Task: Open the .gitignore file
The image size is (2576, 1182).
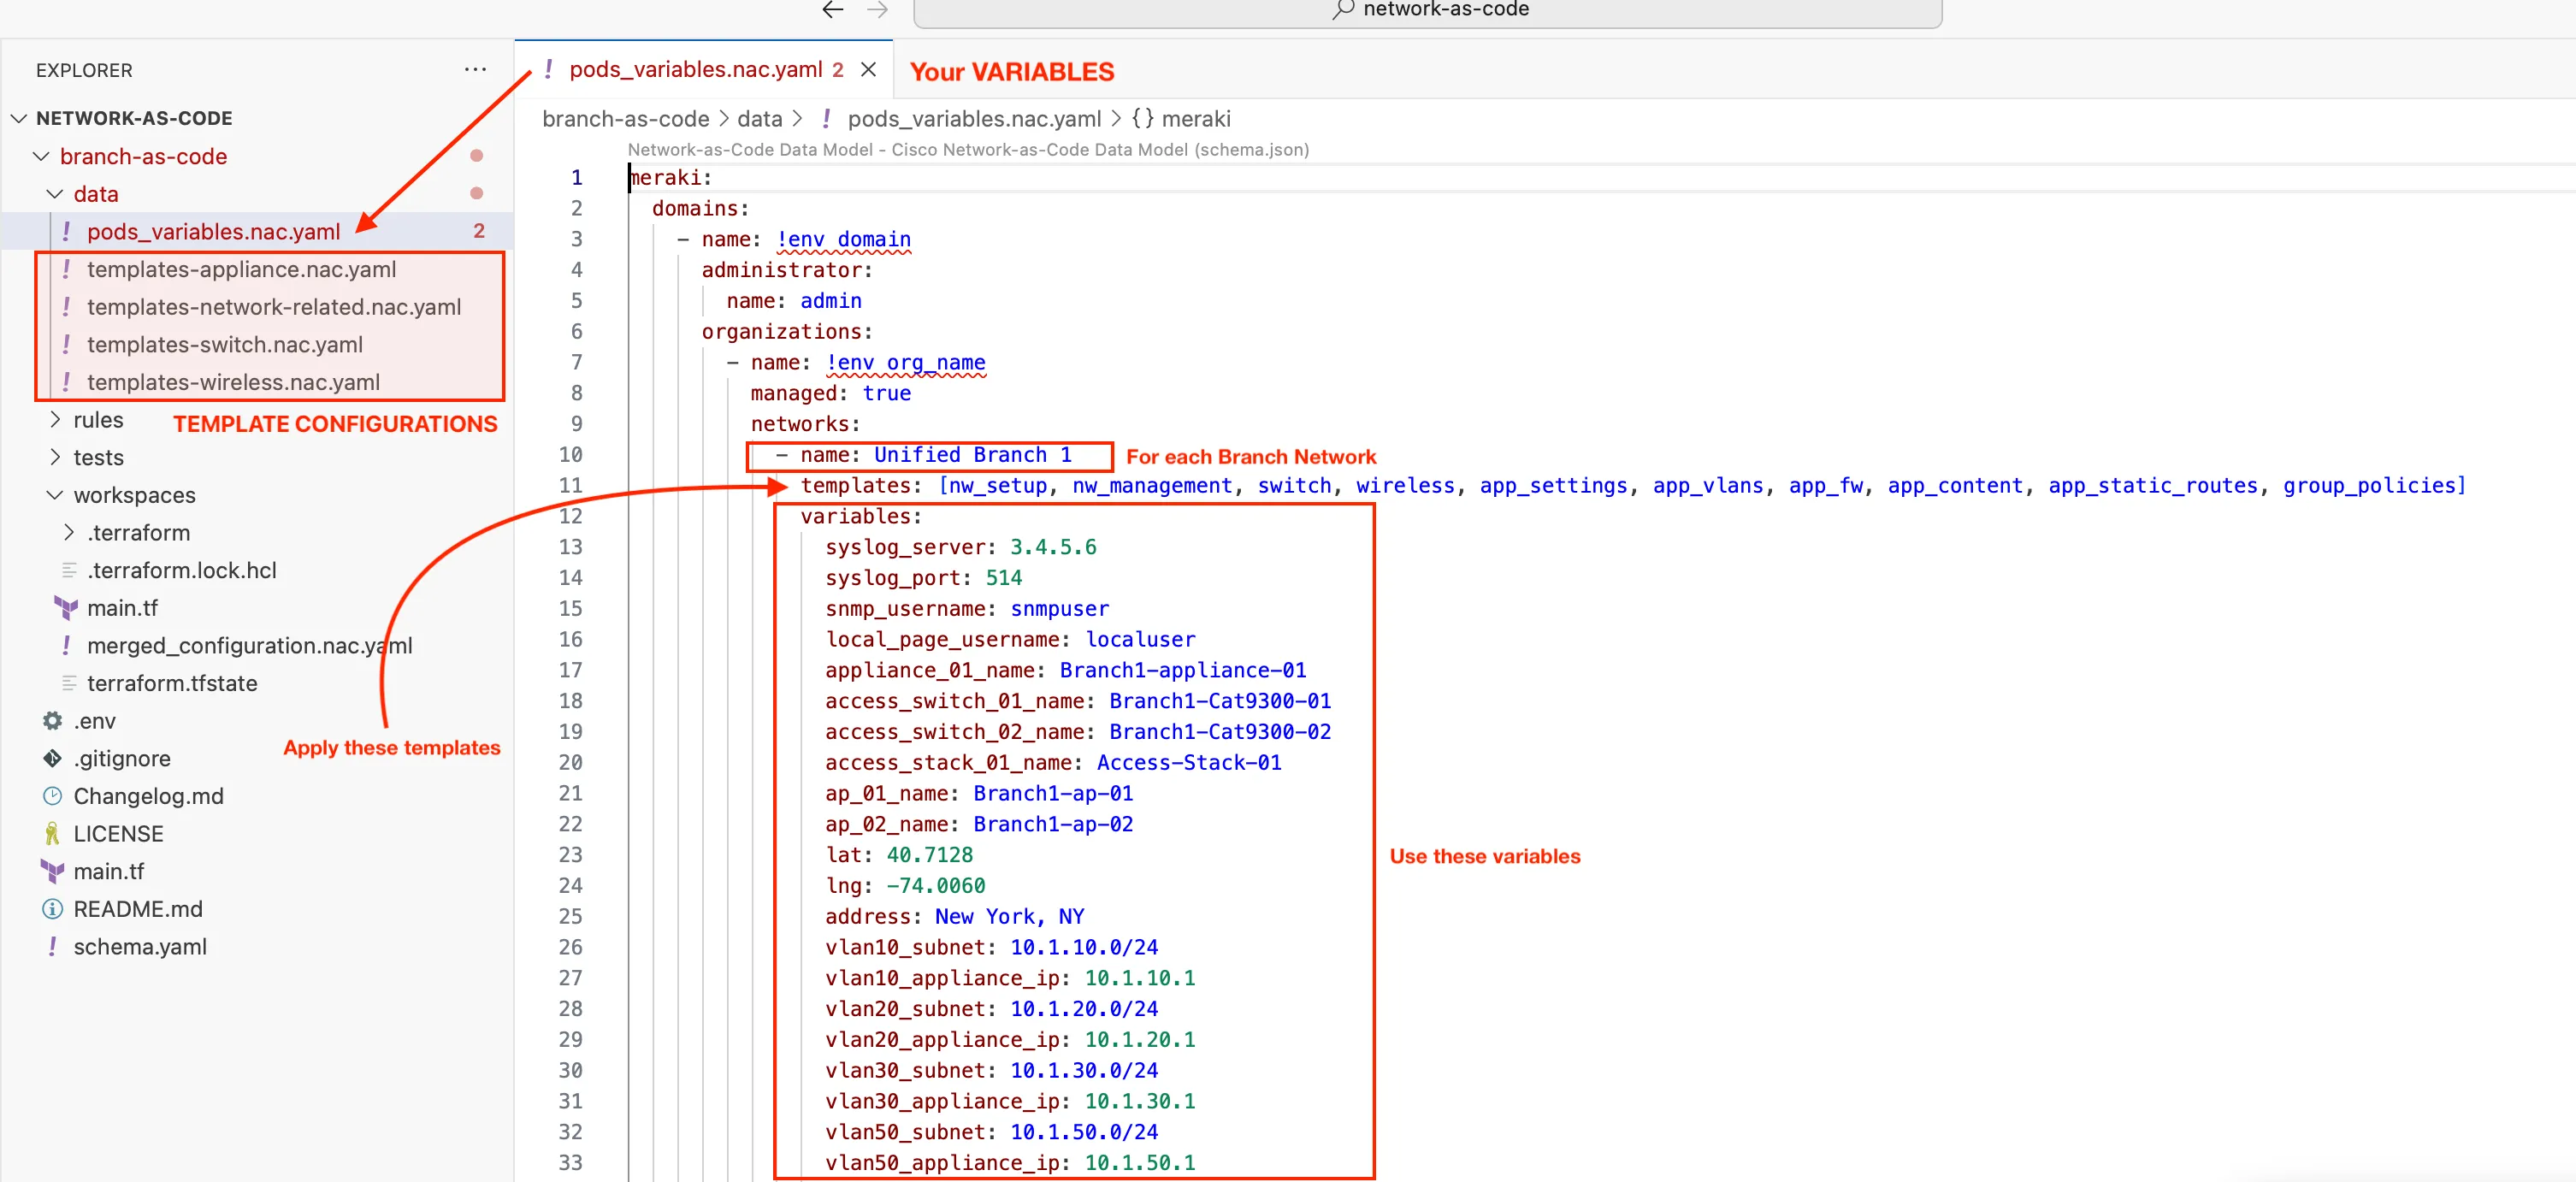Action: [121, 758]
